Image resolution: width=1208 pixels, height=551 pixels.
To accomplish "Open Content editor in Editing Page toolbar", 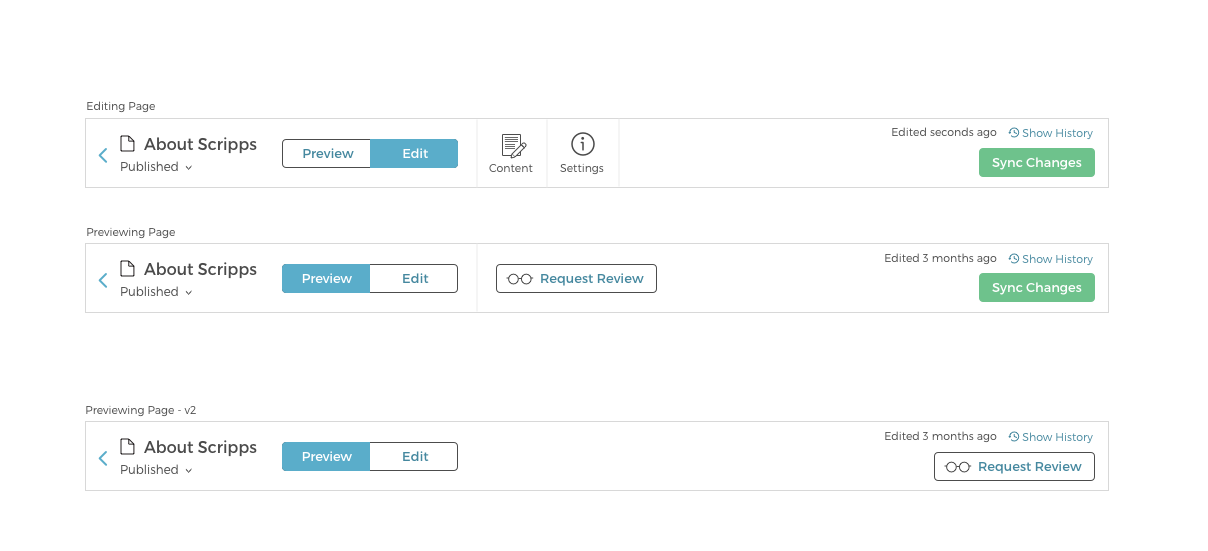I will click(x=511, y=154).
